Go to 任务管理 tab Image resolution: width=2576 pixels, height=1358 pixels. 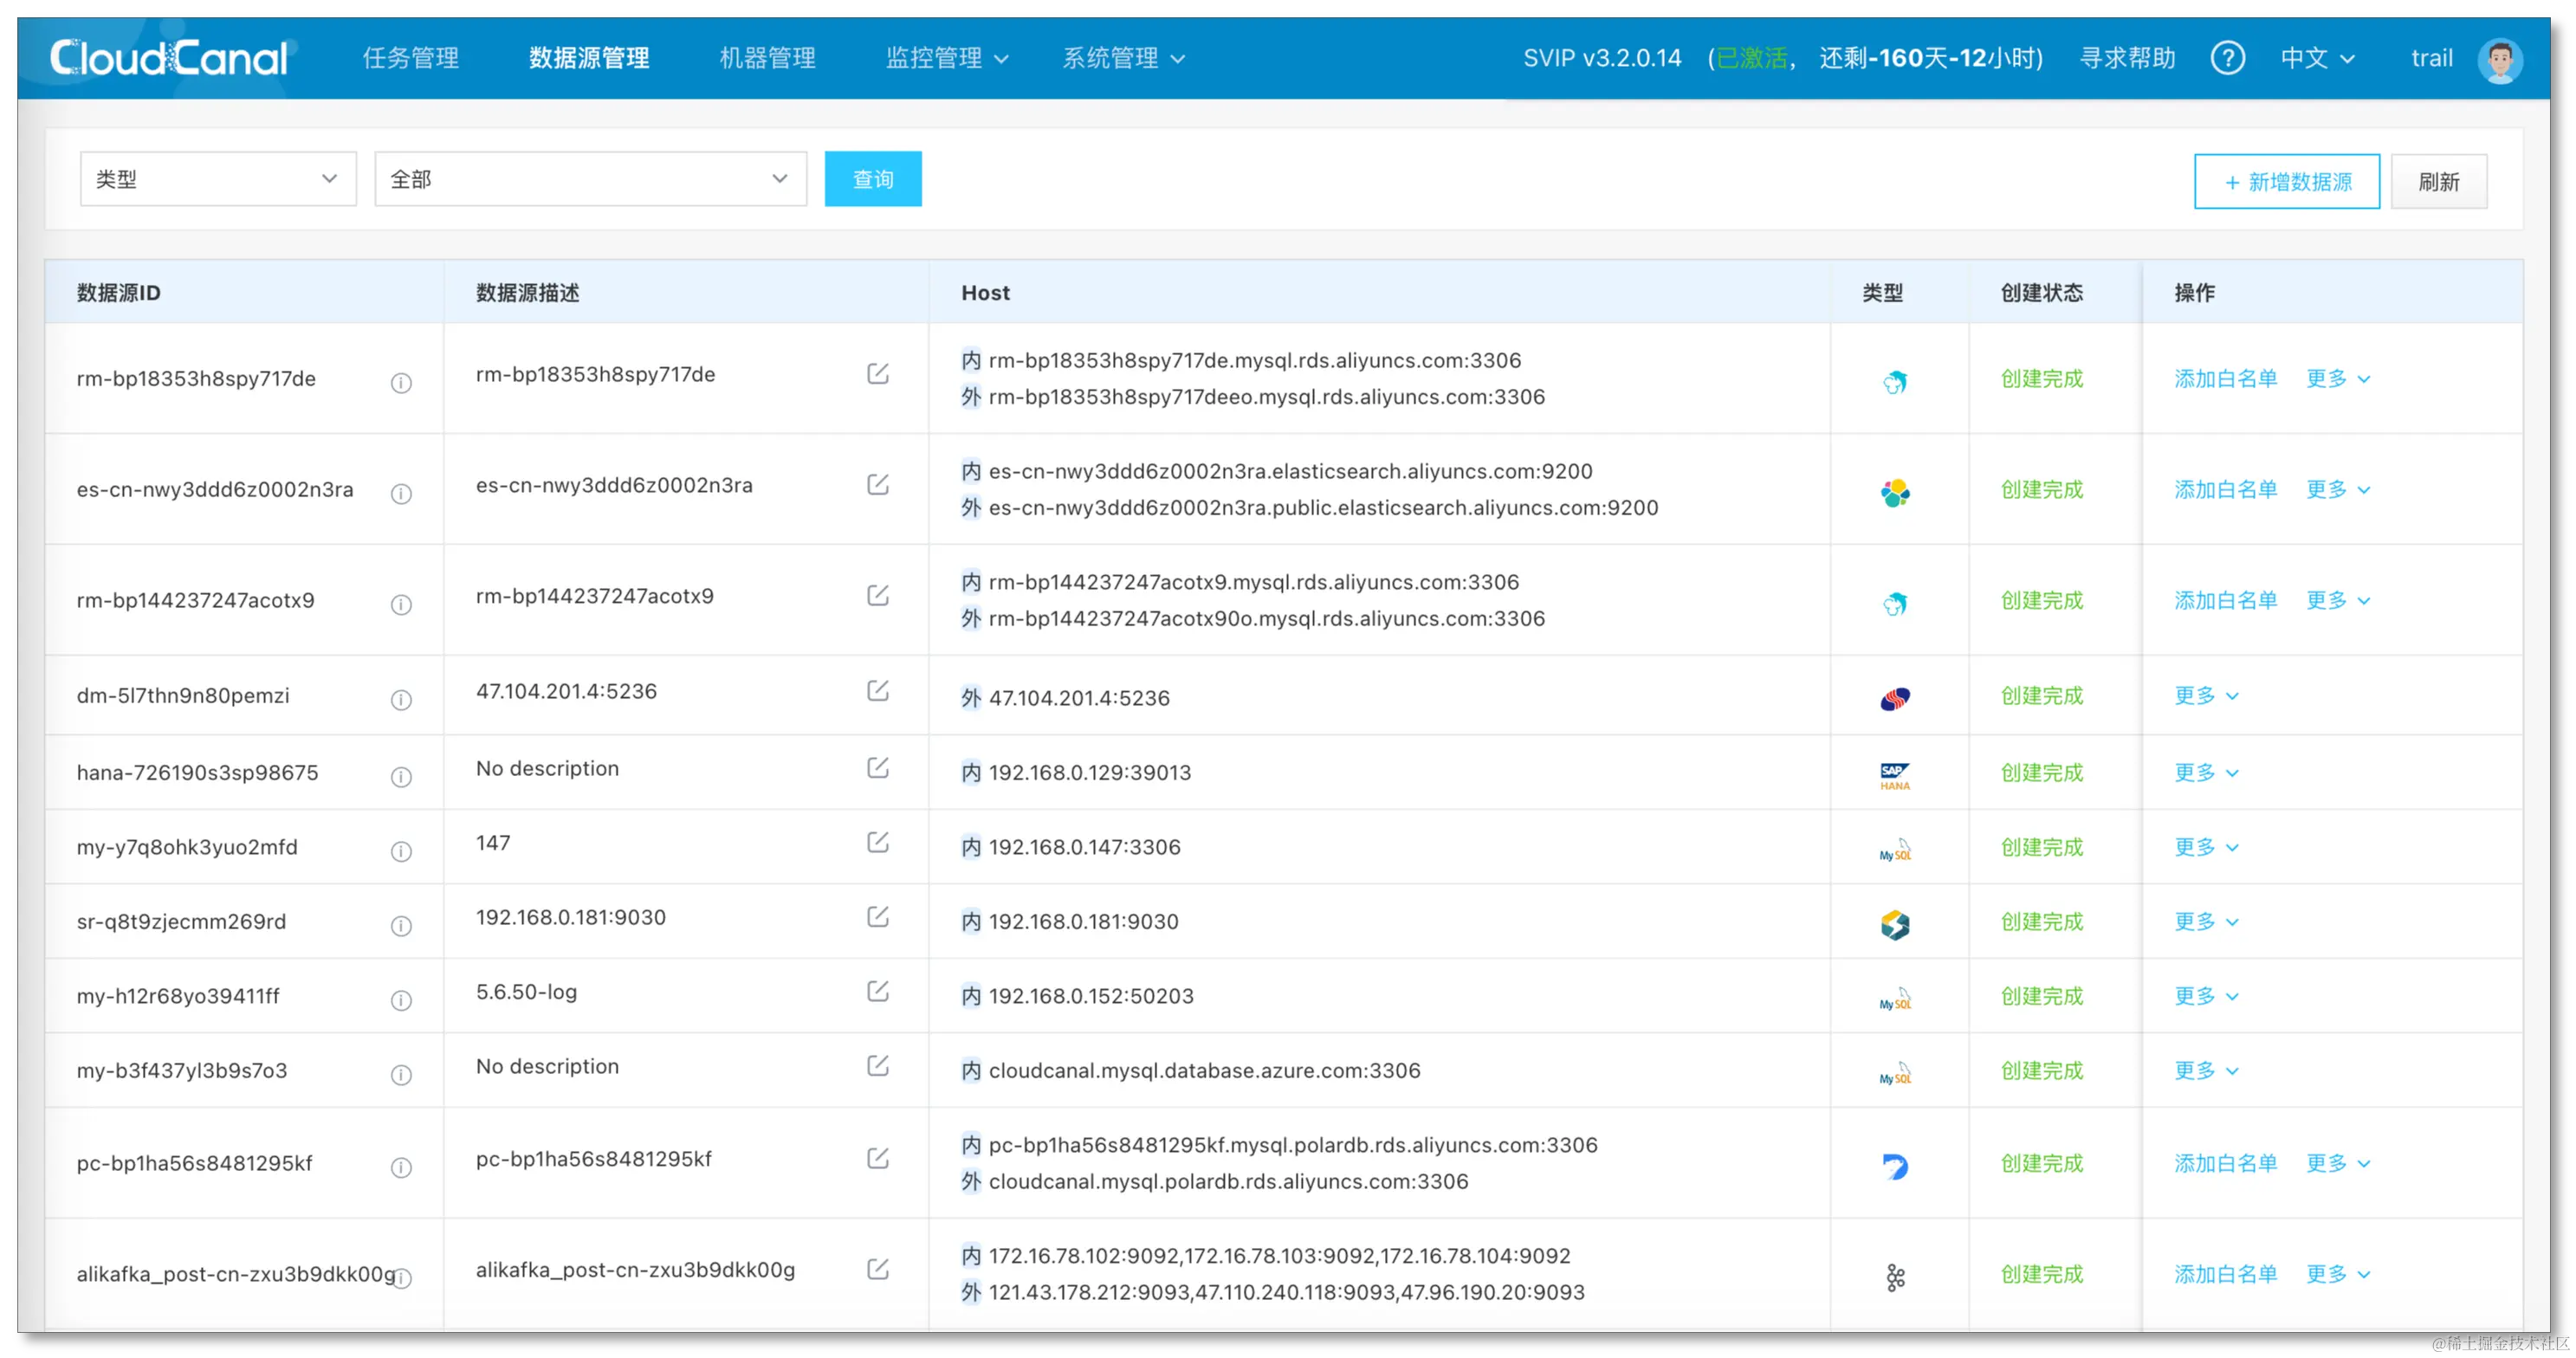pos(411,58)
